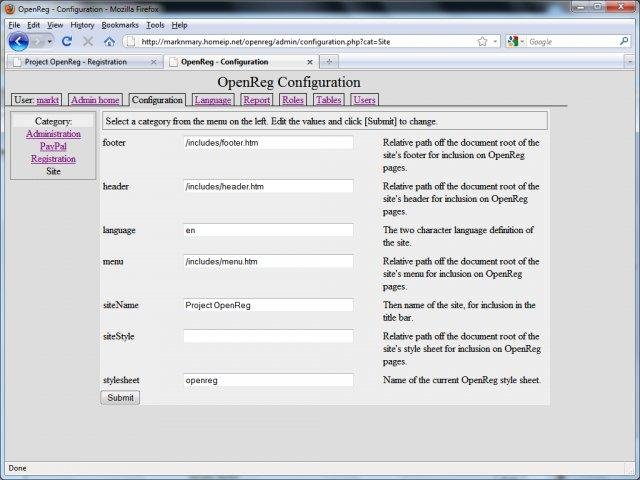Click the empty siteStyle input field
The image size is (640, 480).
point(268,336)
